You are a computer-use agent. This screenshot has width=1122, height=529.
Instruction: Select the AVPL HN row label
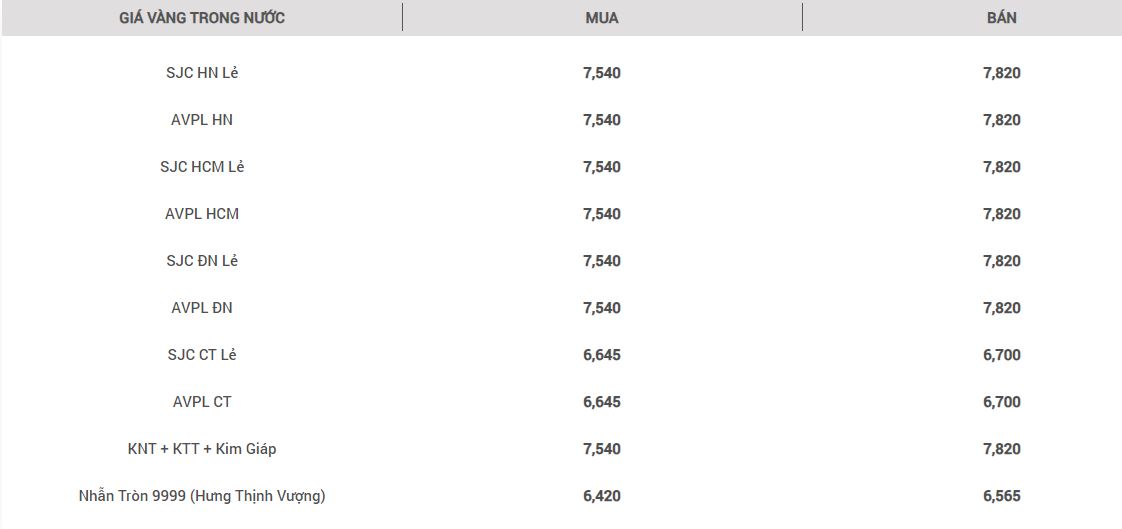point(202,120)
